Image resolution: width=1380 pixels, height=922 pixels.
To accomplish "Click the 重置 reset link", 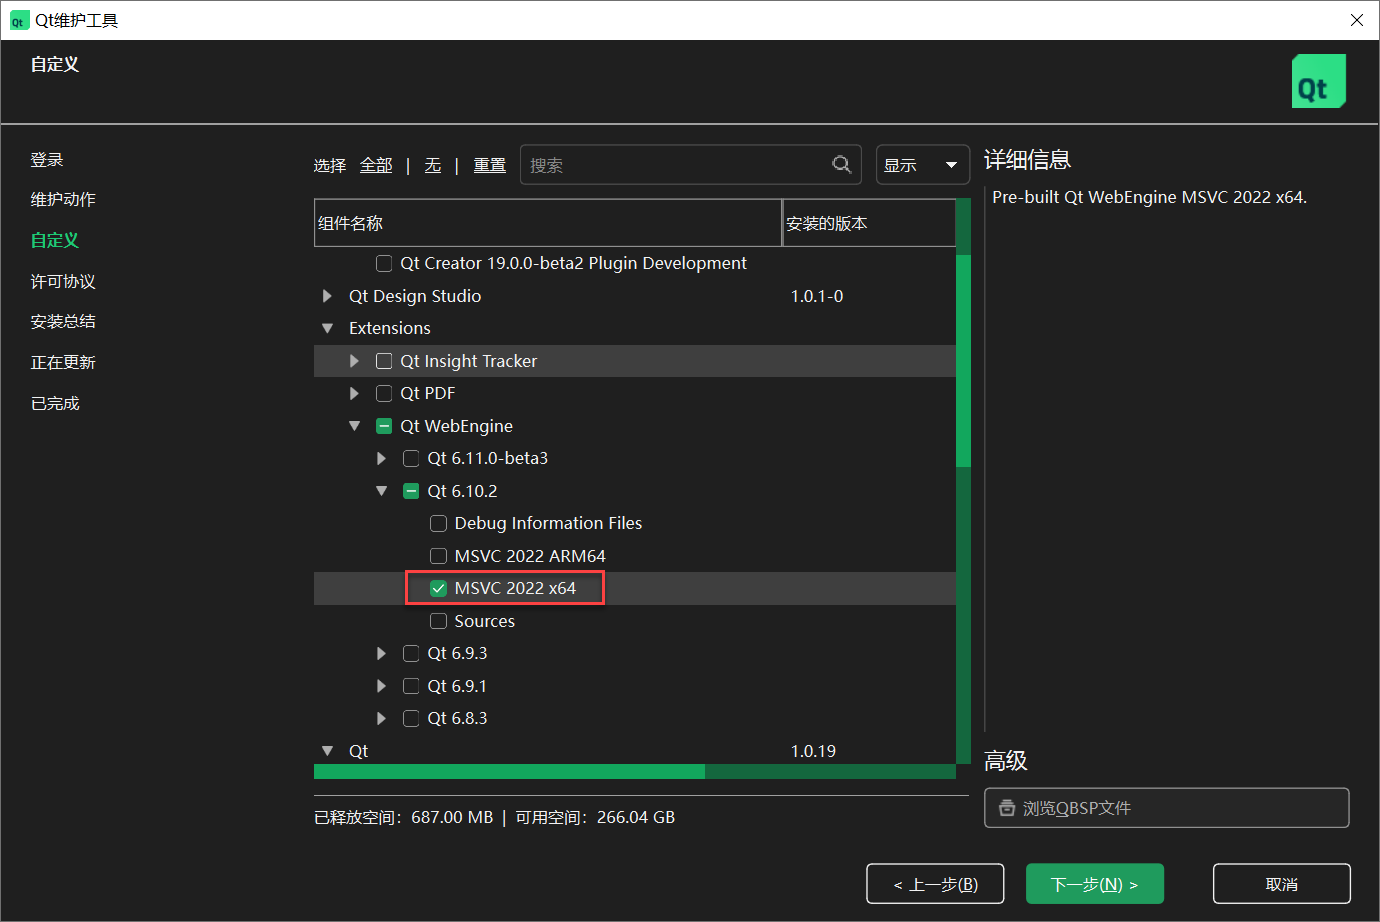I will point(490,165).
